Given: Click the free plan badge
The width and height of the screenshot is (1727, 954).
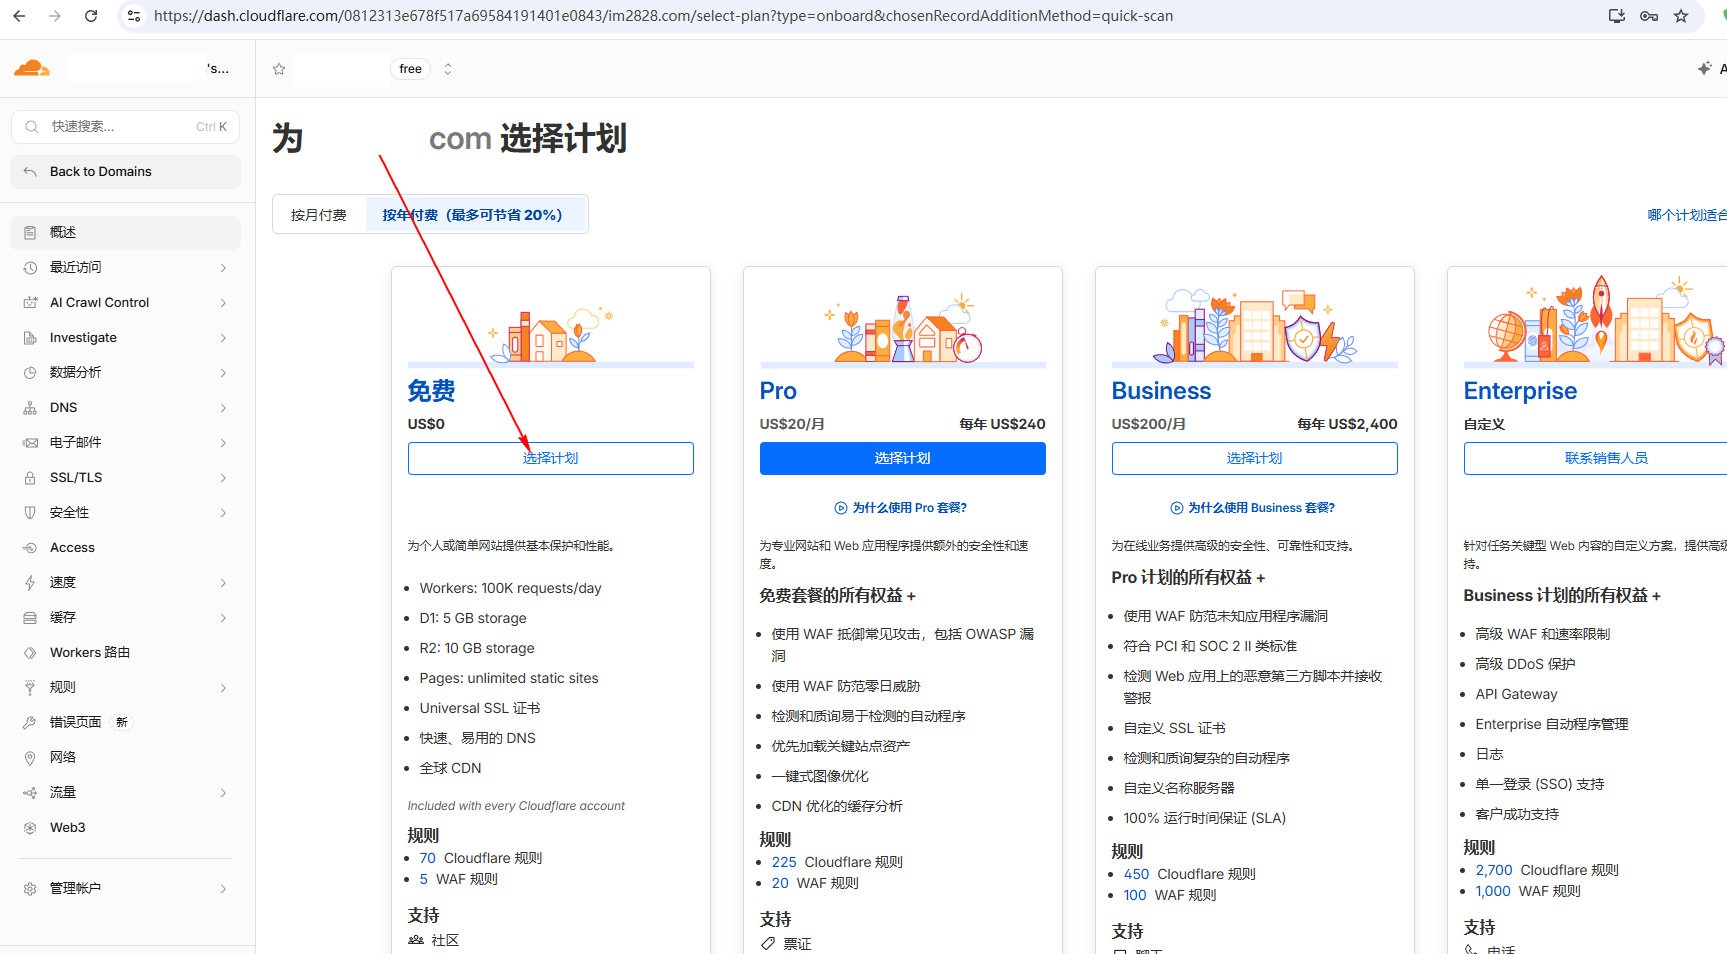Looking at the screenshot, I should pos(410,69).
